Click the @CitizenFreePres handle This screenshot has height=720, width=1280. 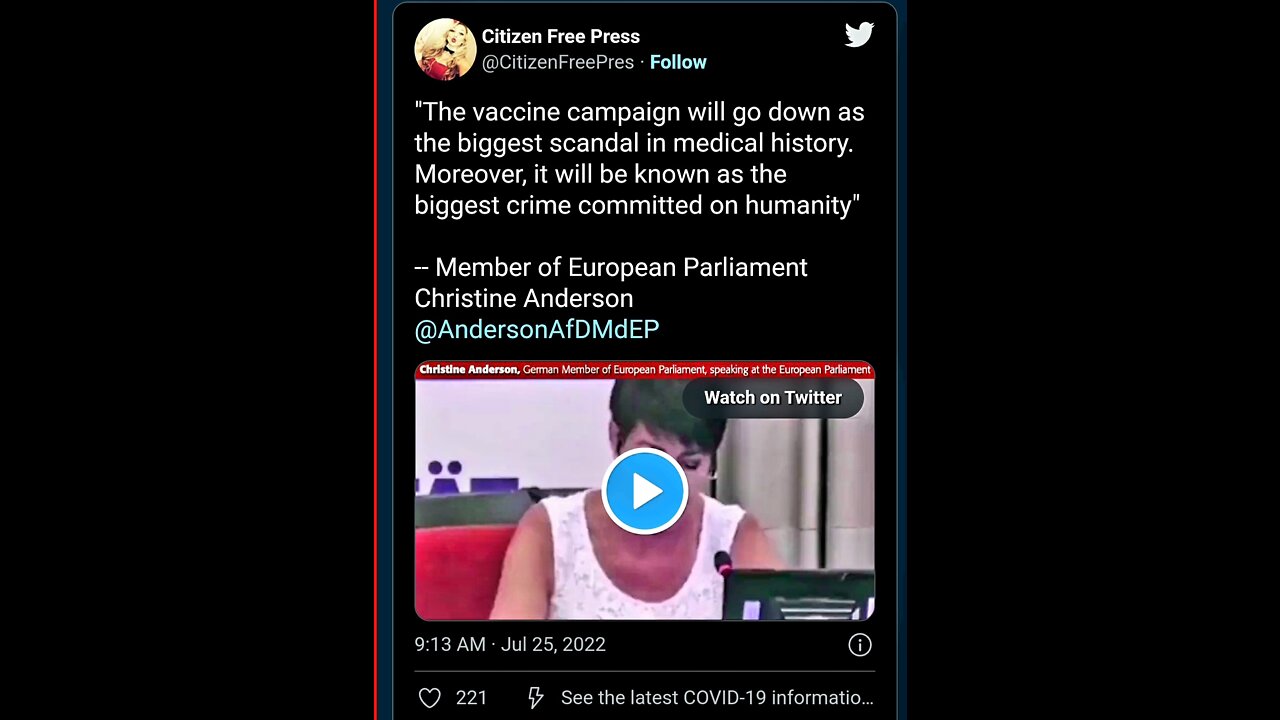pos(558,62)
